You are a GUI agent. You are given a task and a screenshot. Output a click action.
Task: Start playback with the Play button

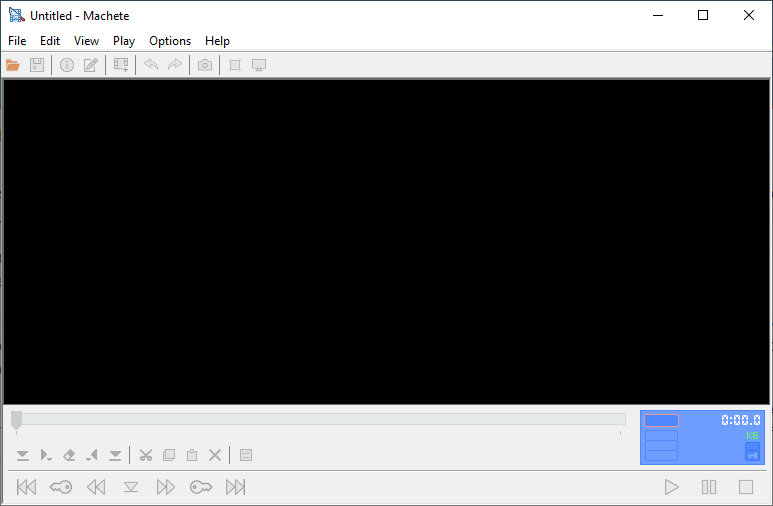coord(671,487)
